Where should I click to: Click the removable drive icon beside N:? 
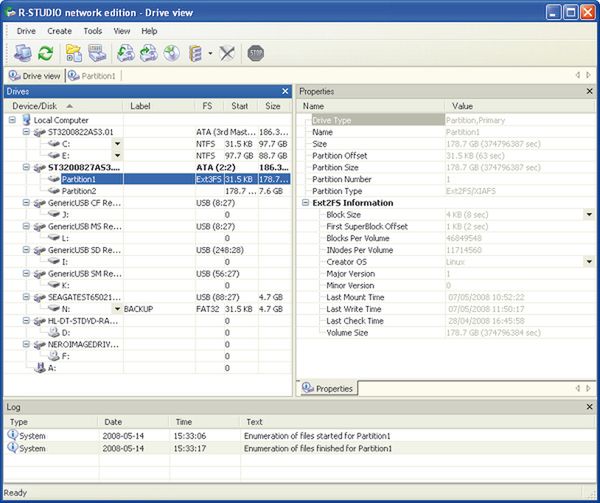(x=54, y=309)
